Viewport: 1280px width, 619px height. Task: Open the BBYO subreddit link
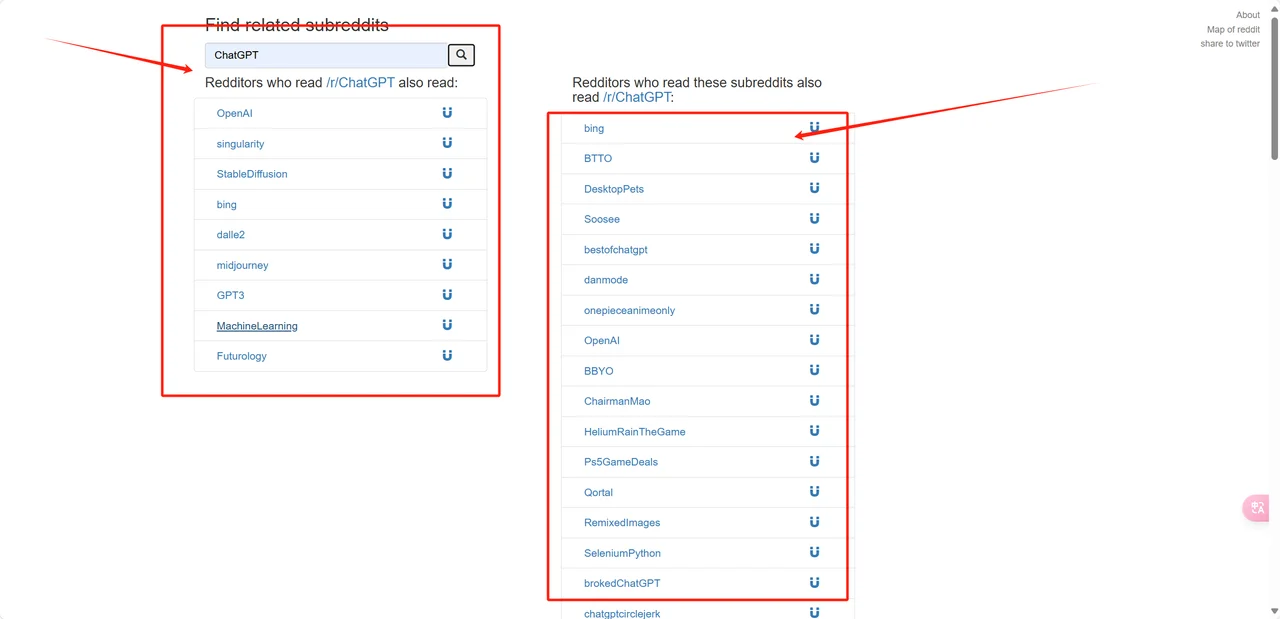click(599, 371)
